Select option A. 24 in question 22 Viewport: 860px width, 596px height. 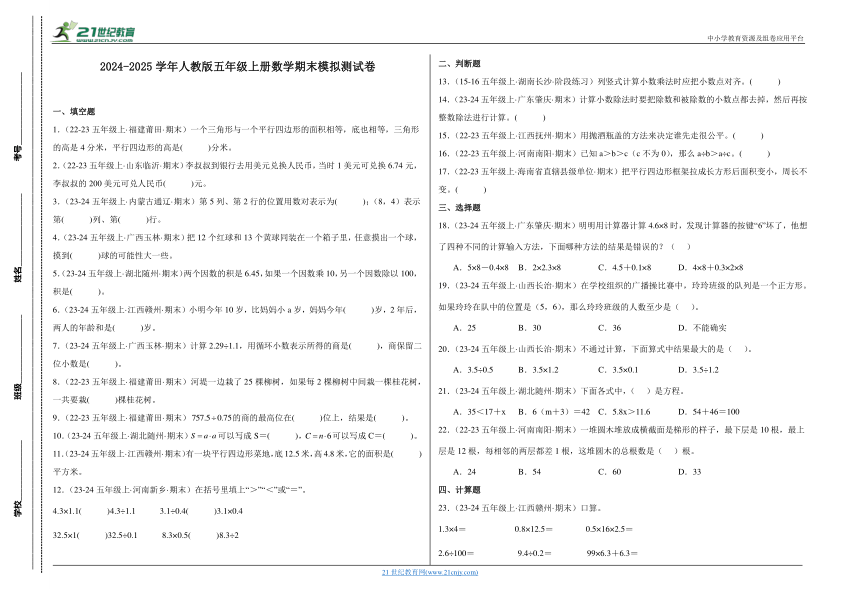click(465, 472)
